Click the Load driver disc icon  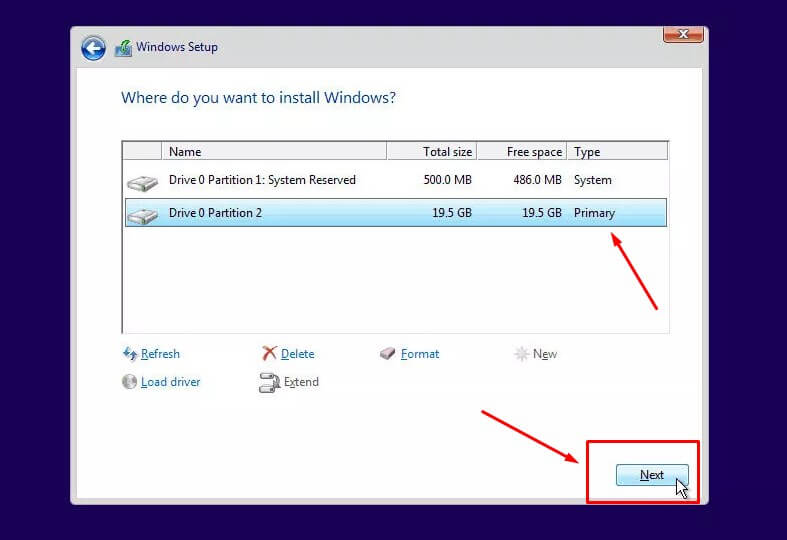tap(129, 381)
